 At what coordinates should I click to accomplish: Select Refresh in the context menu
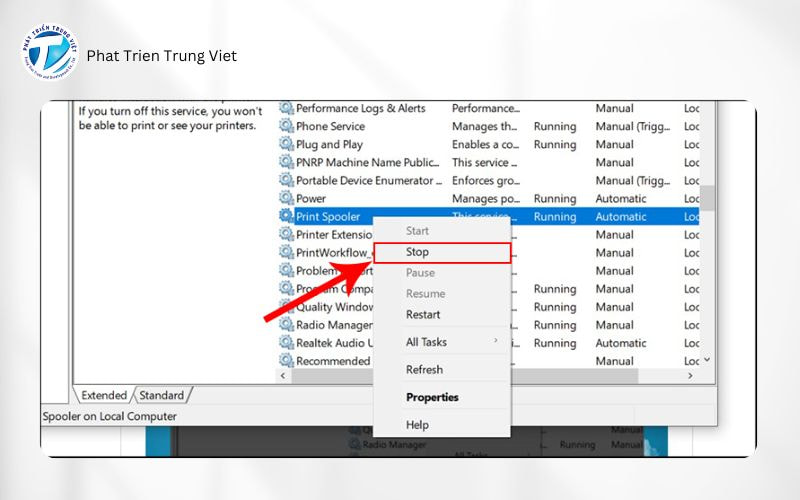click(x=424, y=369)
